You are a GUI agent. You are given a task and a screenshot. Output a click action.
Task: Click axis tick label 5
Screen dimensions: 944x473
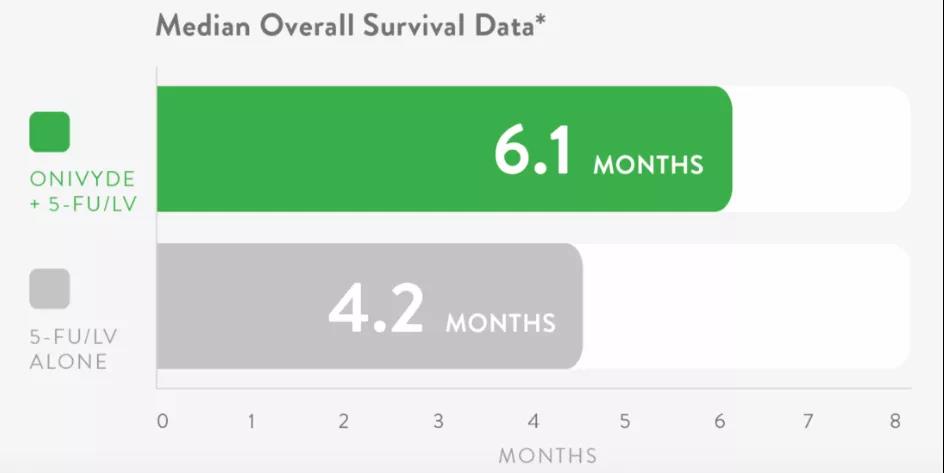click(x=625, y=421)
